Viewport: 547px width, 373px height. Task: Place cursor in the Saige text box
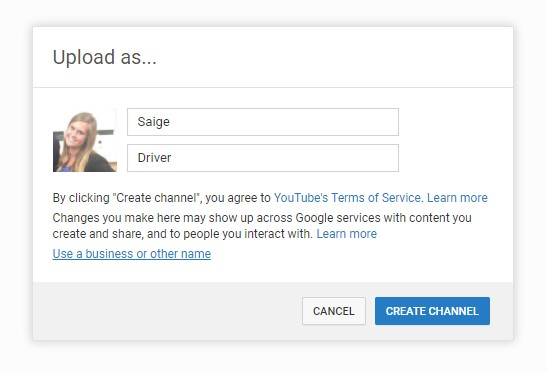263,122
